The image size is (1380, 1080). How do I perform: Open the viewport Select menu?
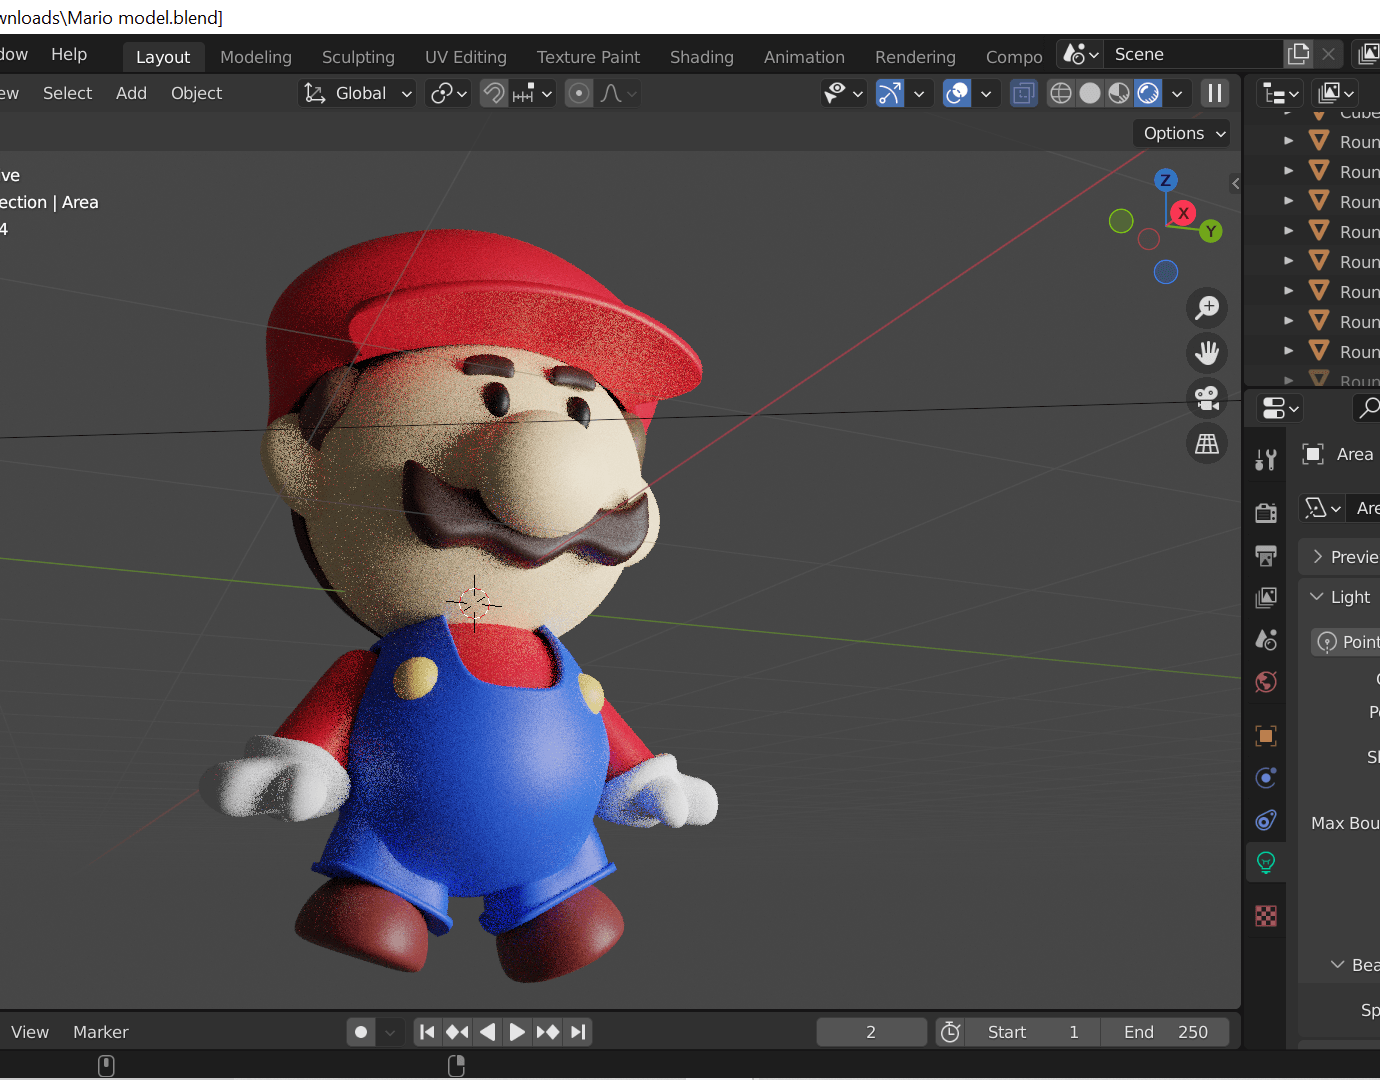point(67,93)
